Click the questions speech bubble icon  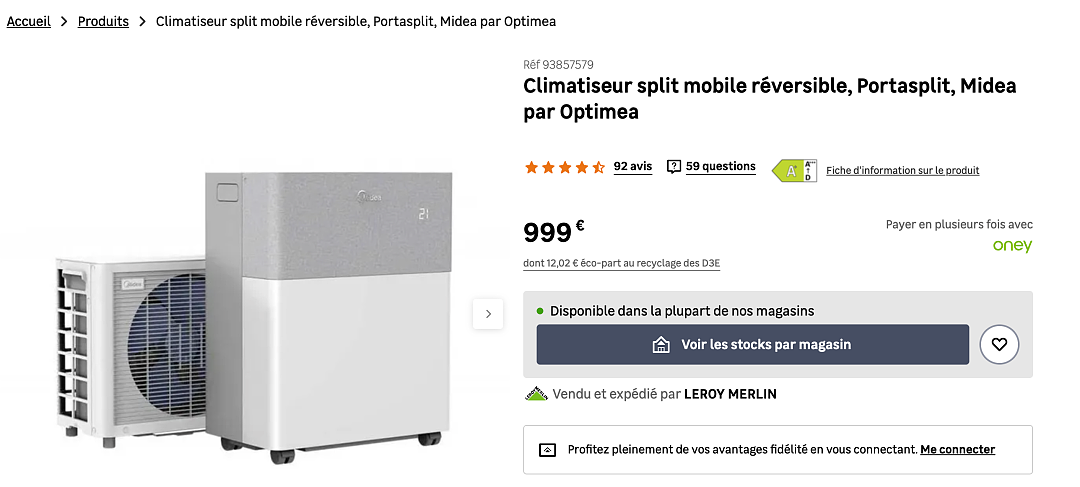click(x=674, y=167)
